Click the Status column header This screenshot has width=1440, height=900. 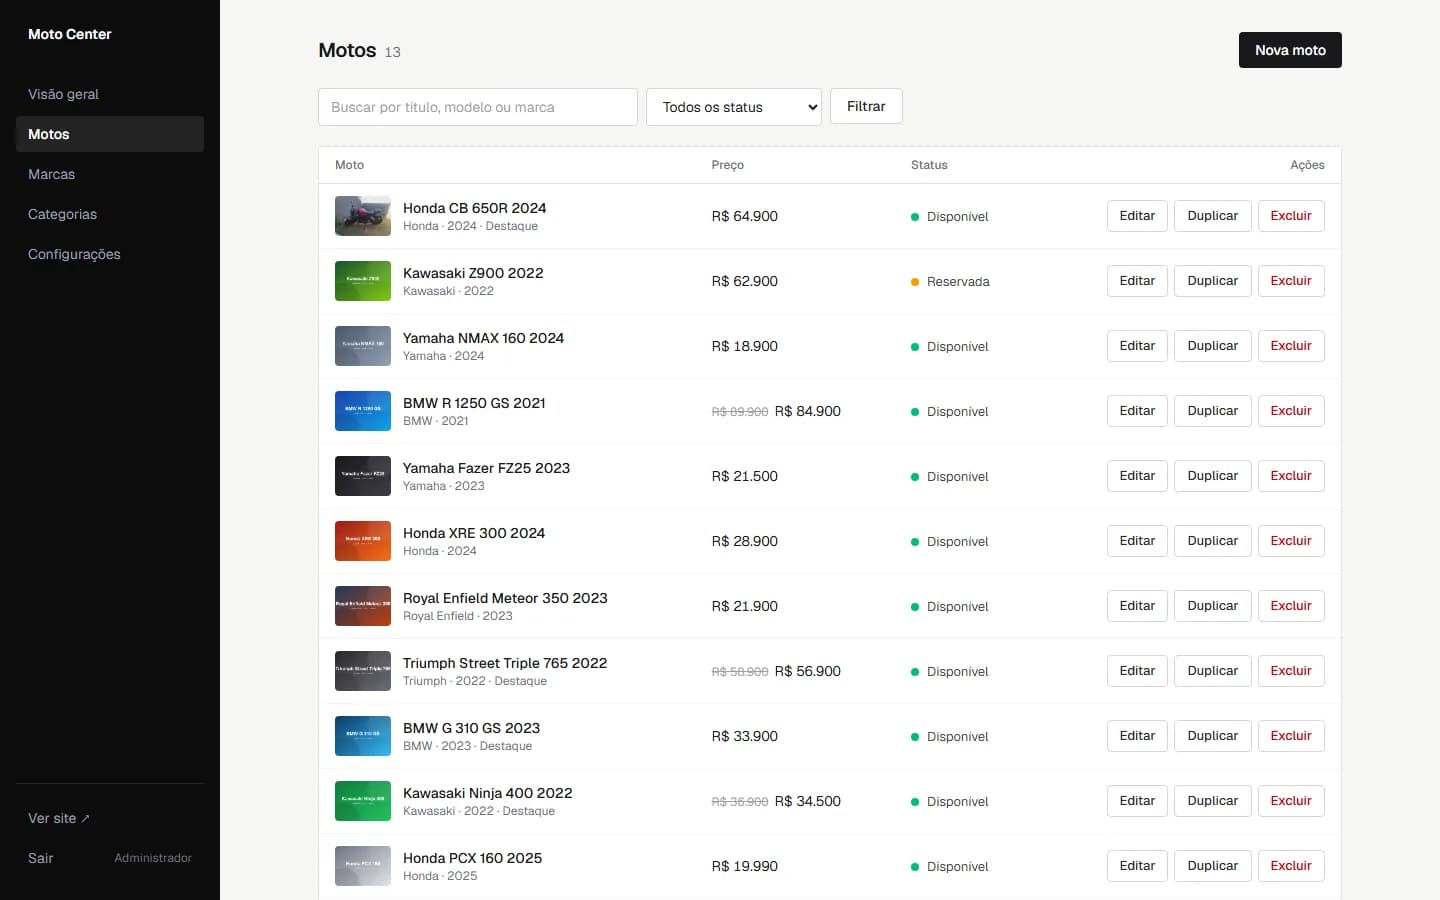coord(929,165)
